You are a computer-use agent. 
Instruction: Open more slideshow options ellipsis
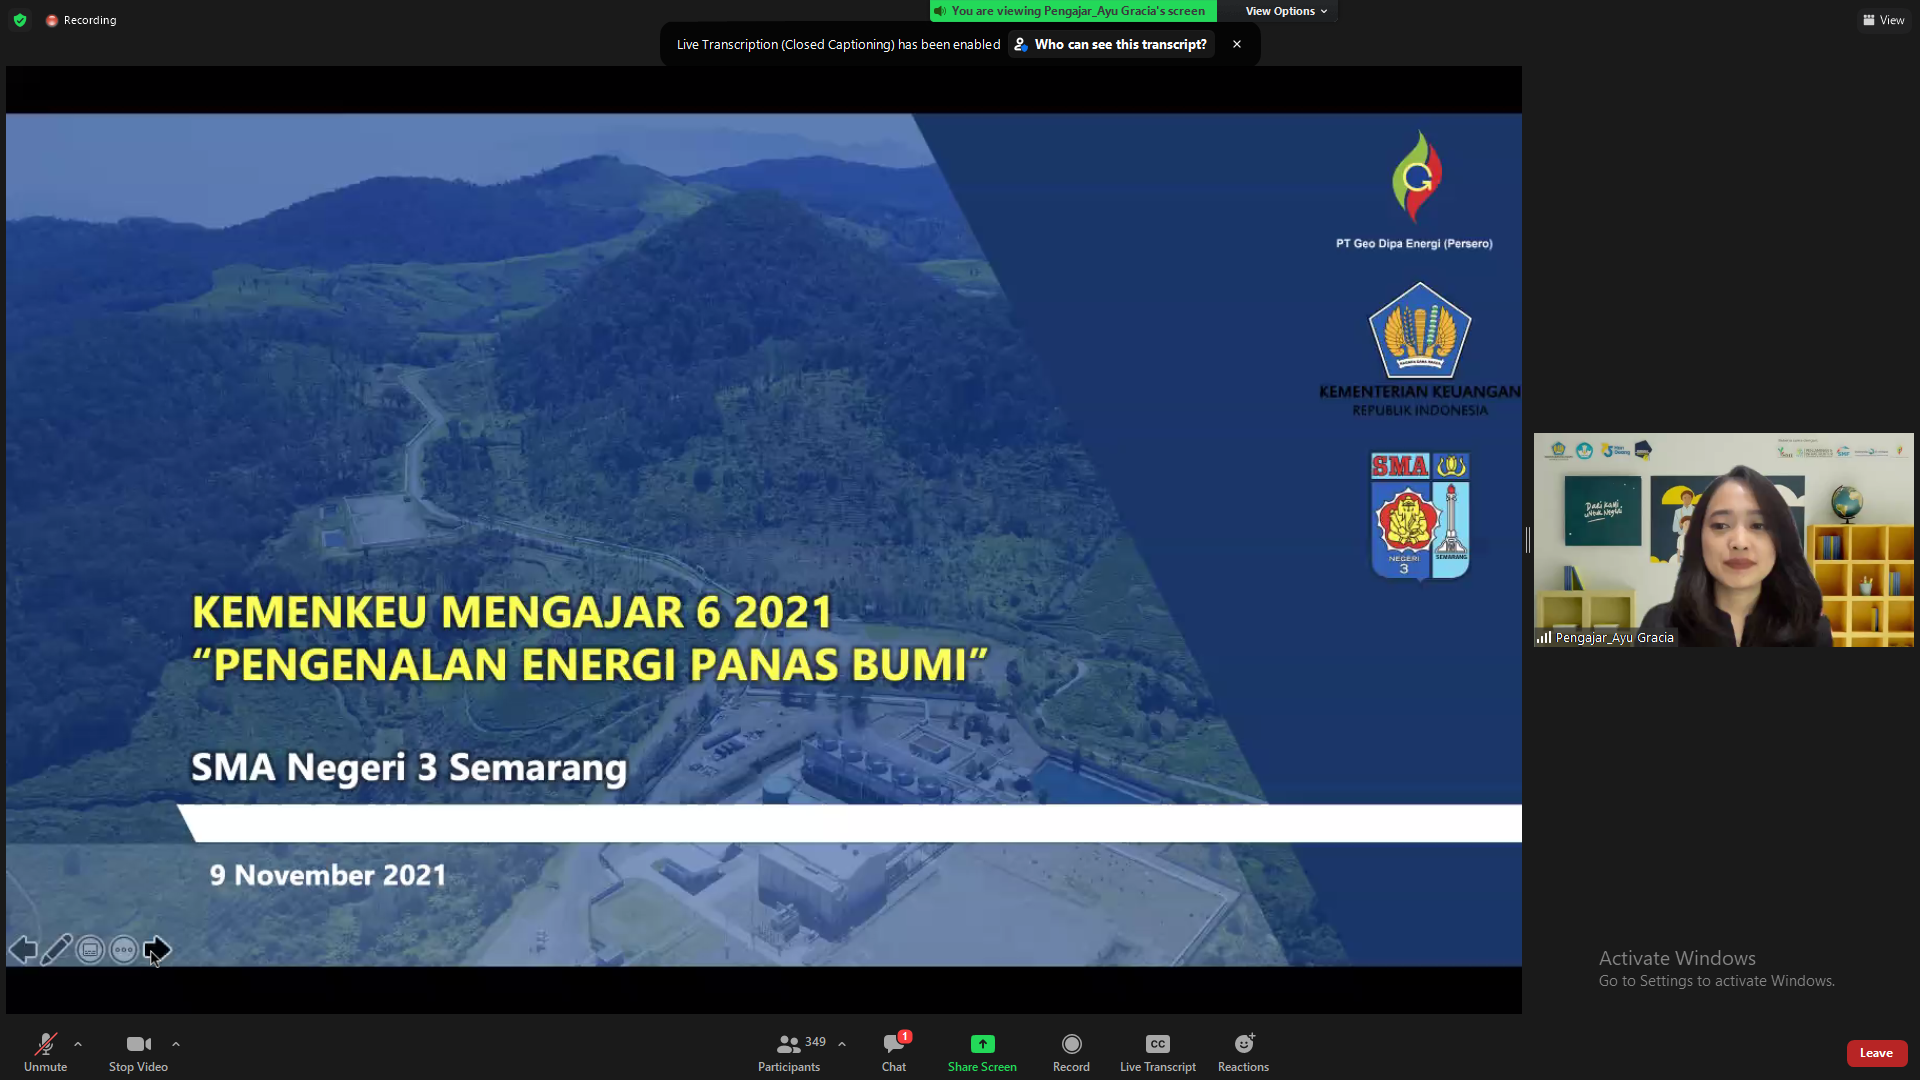pos(124,950)
